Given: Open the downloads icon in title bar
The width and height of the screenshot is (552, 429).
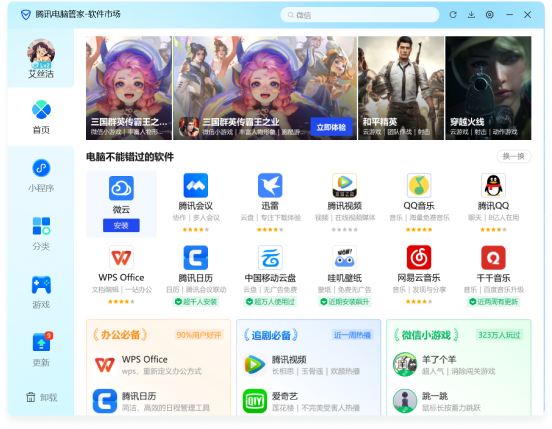Looking at the screenshot, I should [x=471, y=15].
